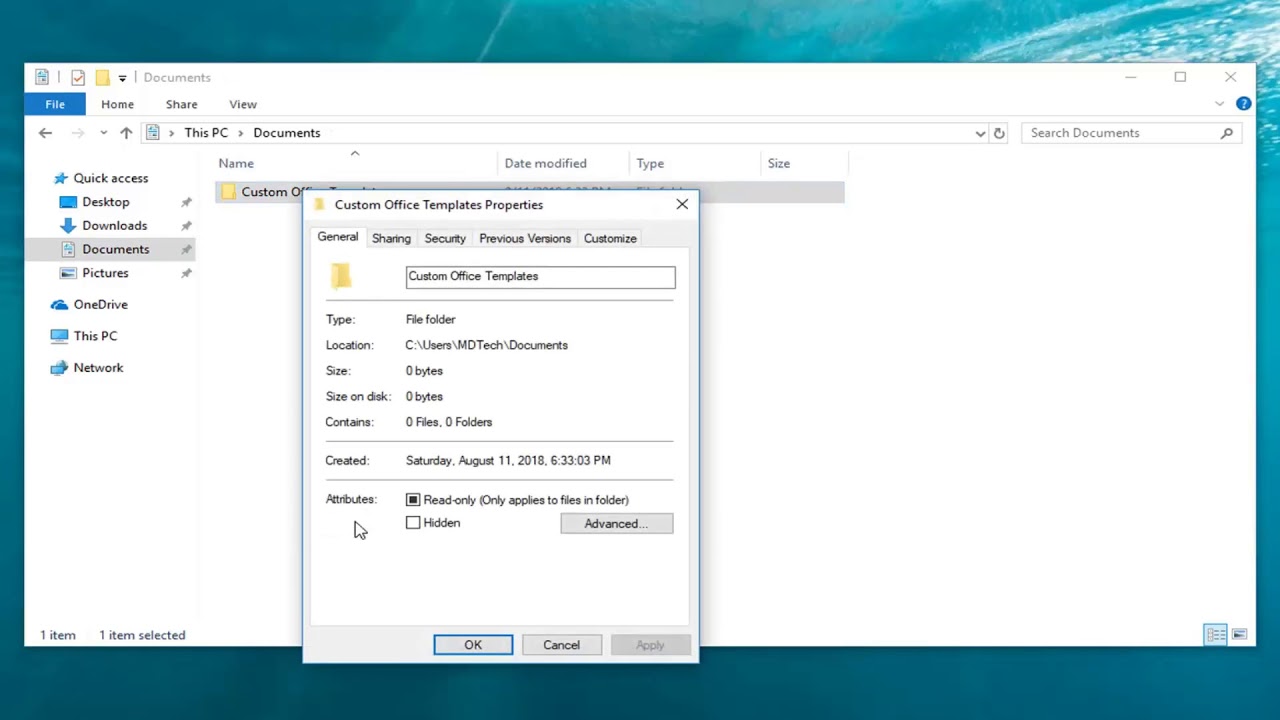1280x720 pixels.
Task: Go back using the Back arrow
Action: point(45,133)
